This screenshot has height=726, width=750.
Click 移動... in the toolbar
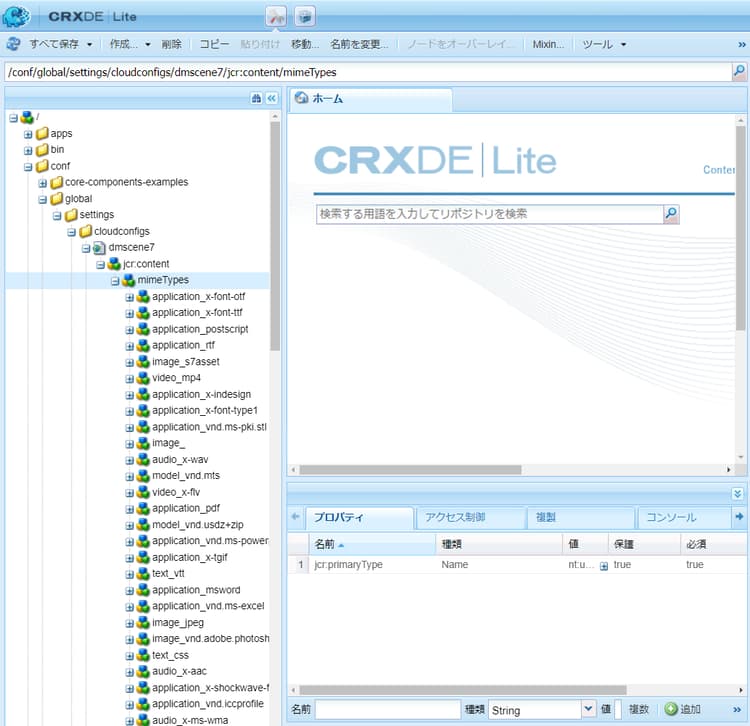point(305,44)
